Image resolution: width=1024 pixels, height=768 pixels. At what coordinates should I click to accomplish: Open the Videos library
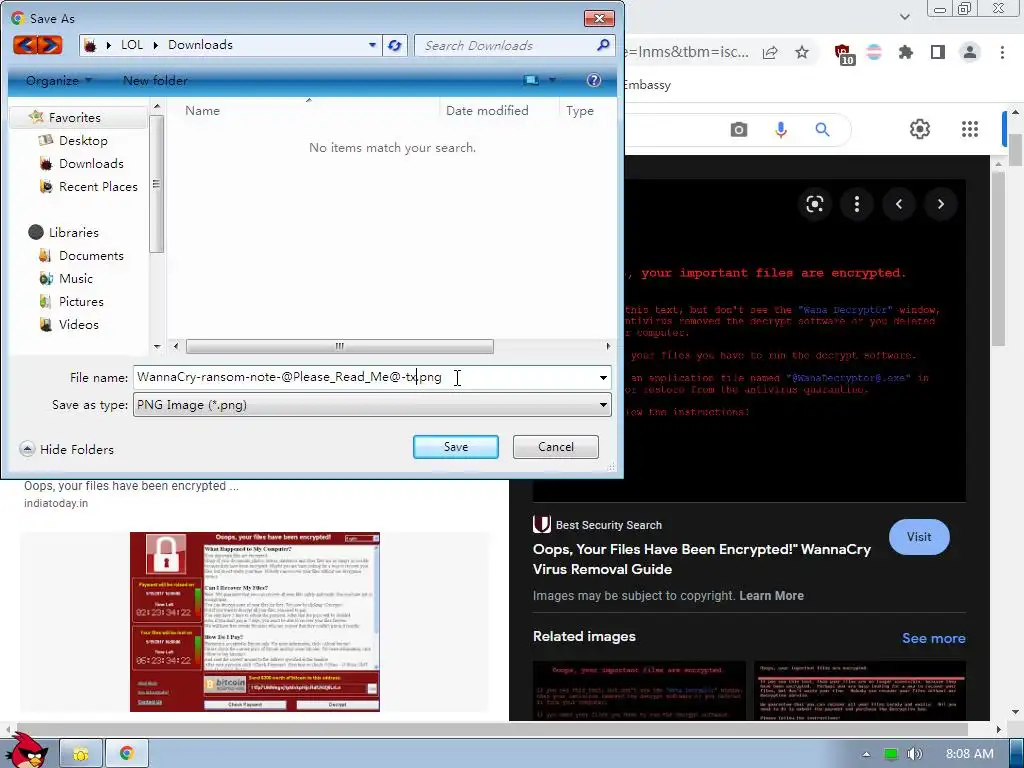(78, 325)
